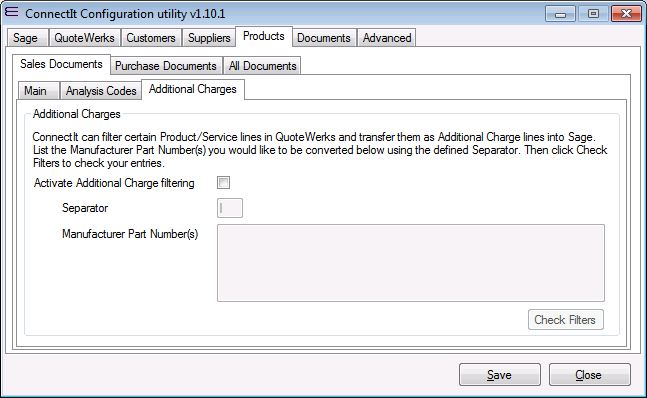Minimize the ConnectIt window
Image resolution: width=647 pixels, height=398 pixels.
coord(560,14)
